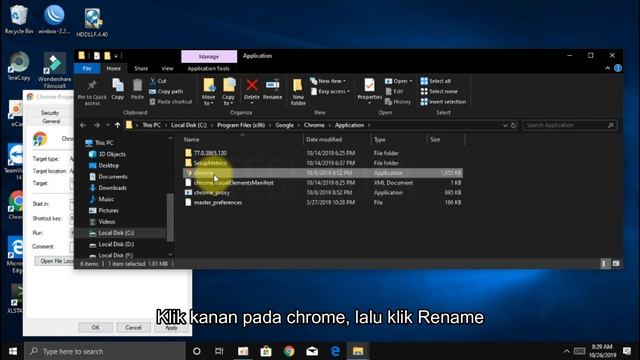Click Windows Start button
Screen dimensions: 640x360
click(x=13, y=351)
